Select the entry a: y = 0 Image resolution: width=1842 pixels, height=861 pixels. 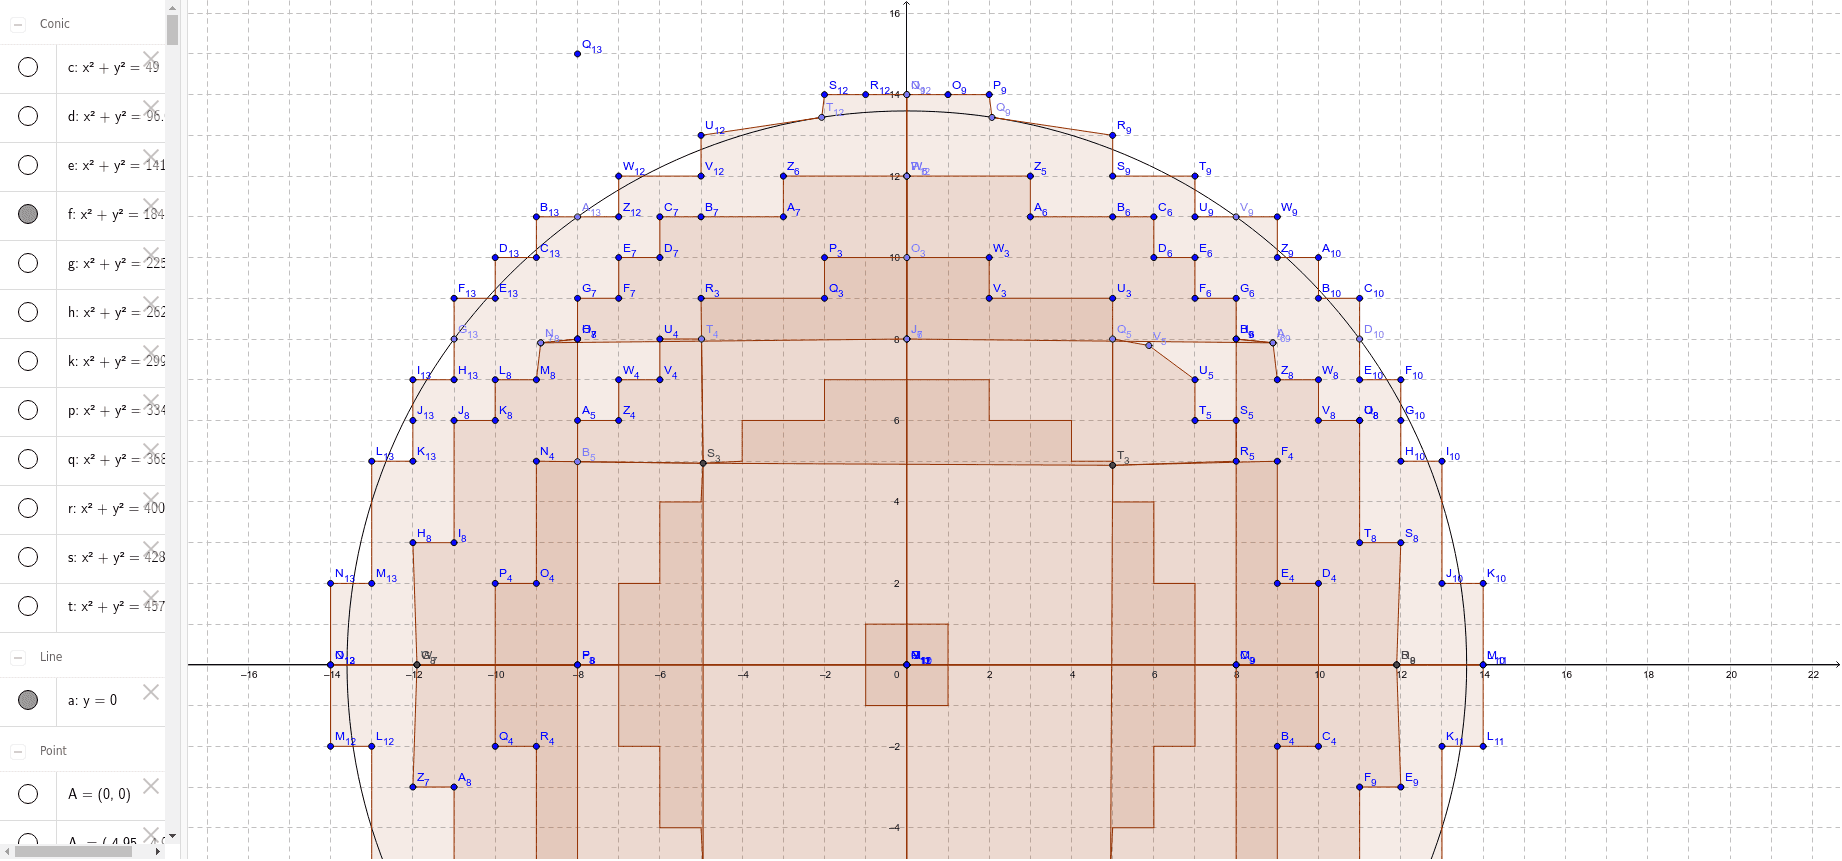pyautogui.click(x=92, y=700)
